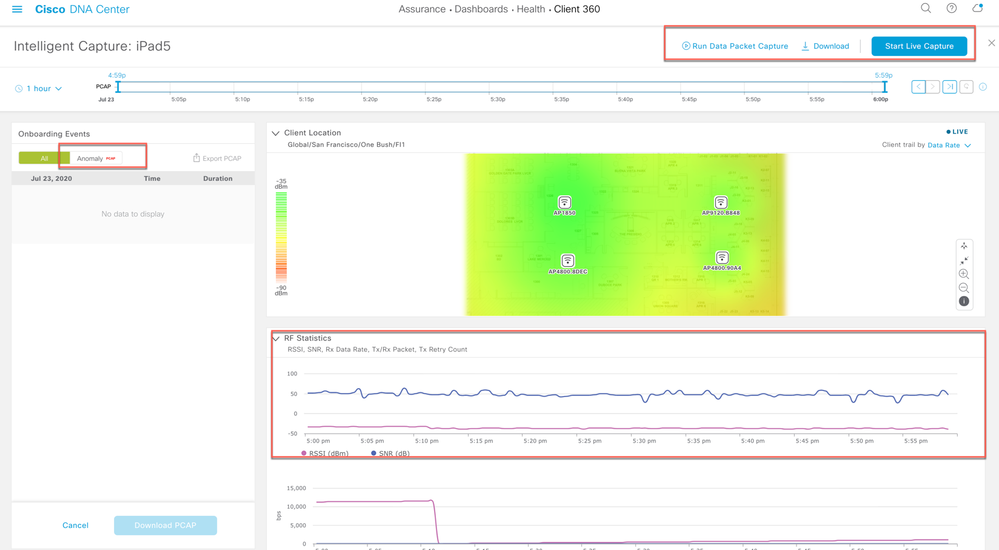Click the Duration column header

pyautogui.click(x=217, y=178)
